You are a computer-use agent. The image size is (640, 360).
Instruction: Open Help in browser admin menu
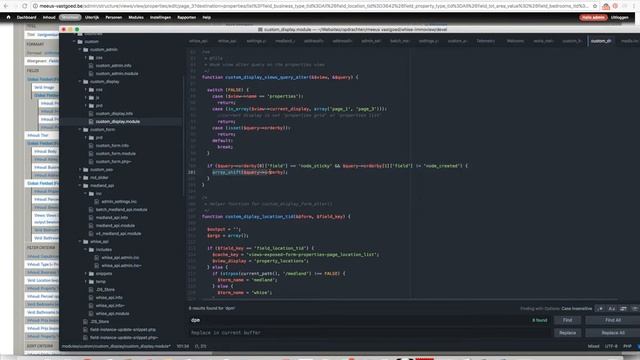pyautogui.click(x=207, y=18)
